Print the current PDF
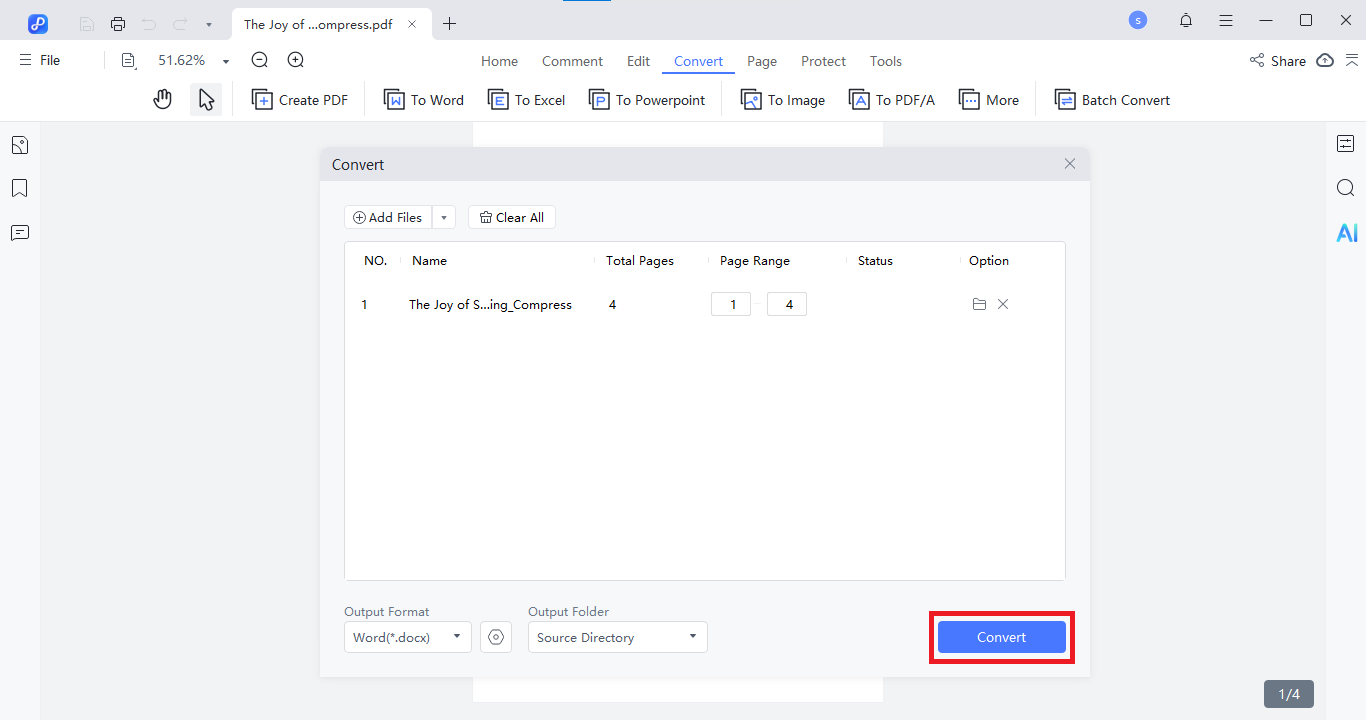This screenshot has width=1366, height=720. (x=117, y=22)
